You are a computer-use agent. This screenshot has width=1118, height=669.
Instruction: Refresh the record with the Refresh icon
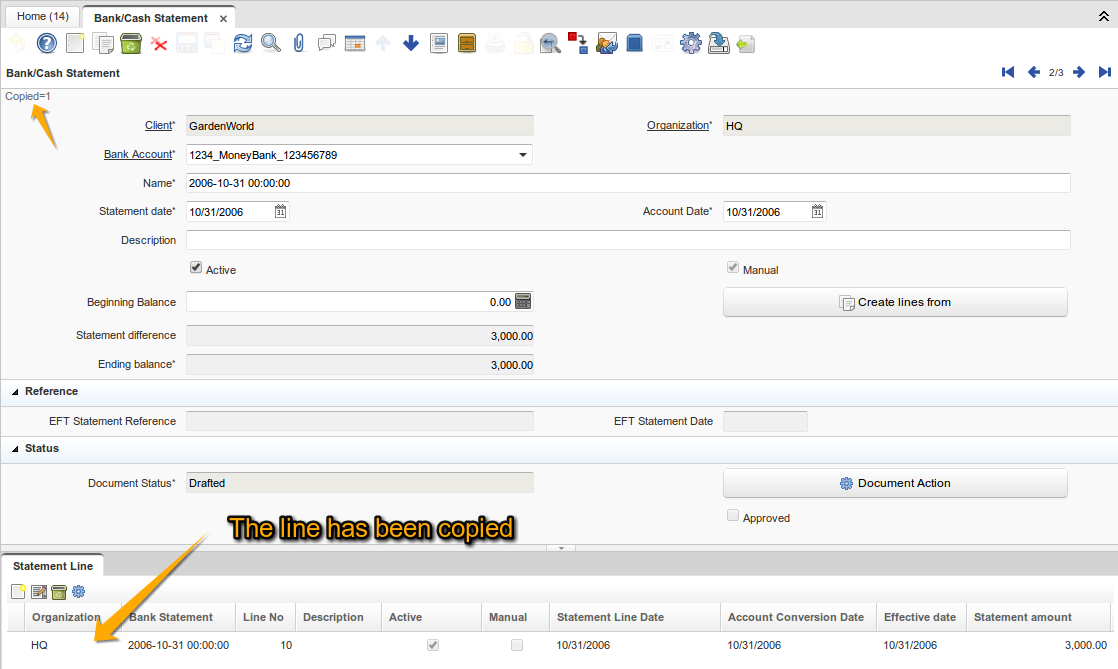pos(242,43)
